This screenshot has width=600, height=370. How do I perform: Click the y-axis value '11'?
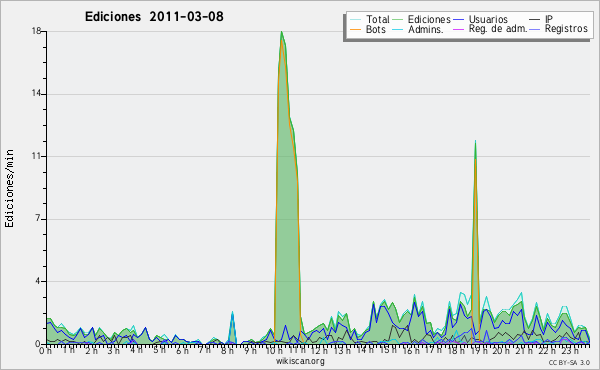click(x=36, y=156)
